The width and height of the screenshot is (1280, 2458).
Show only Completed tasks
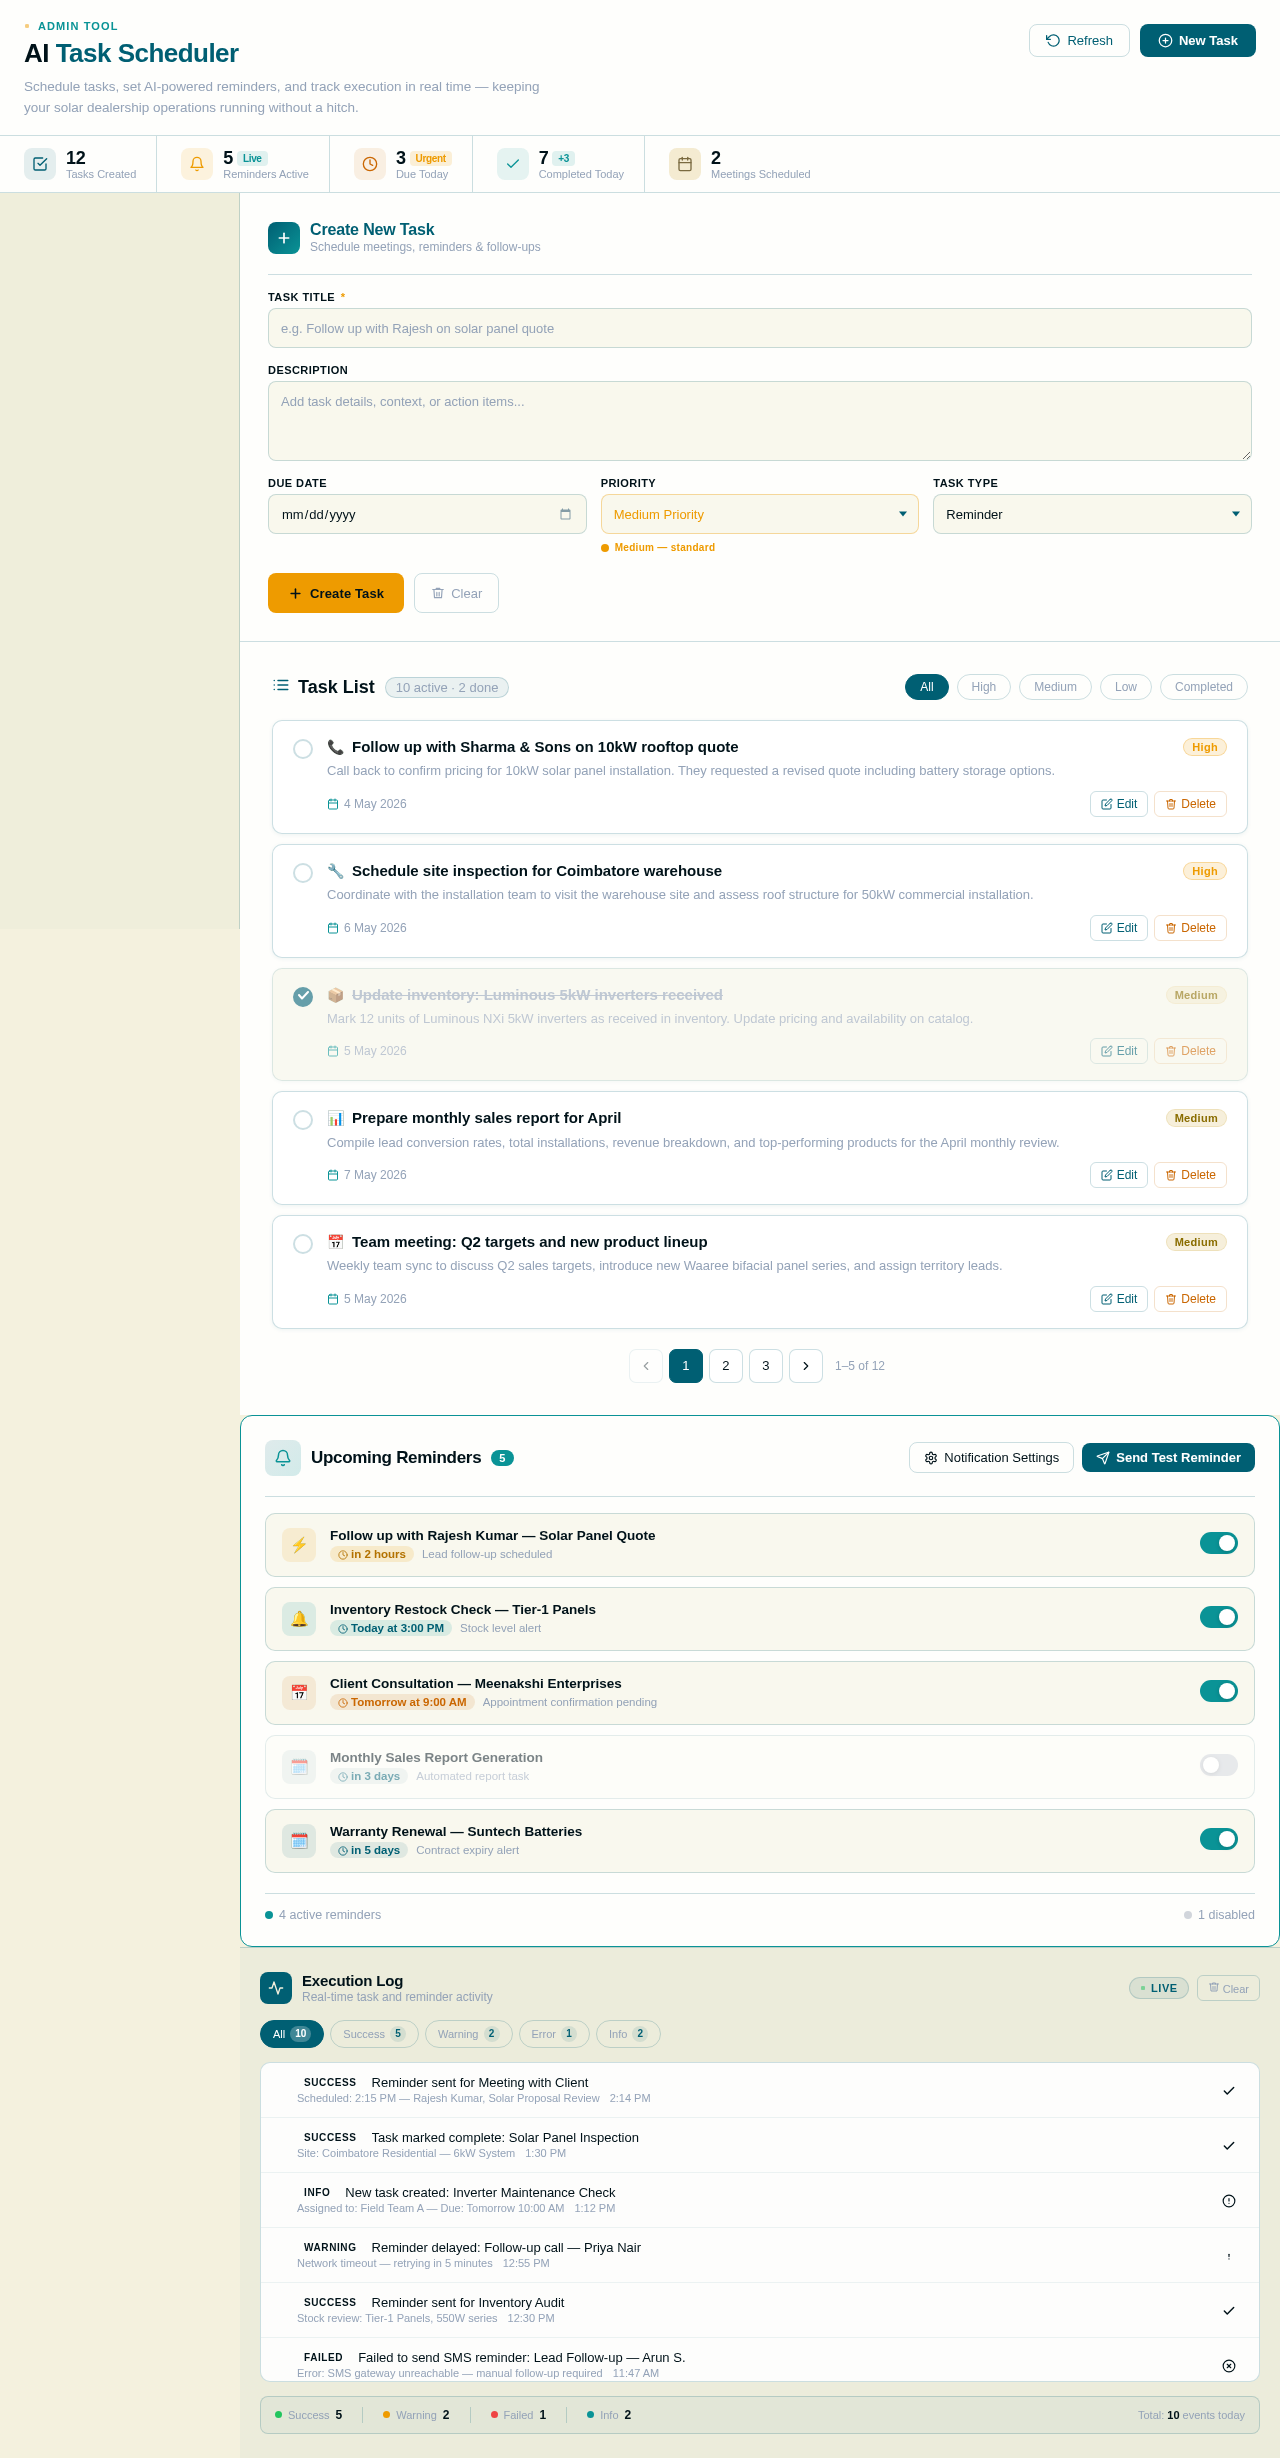coord(1204,687)
